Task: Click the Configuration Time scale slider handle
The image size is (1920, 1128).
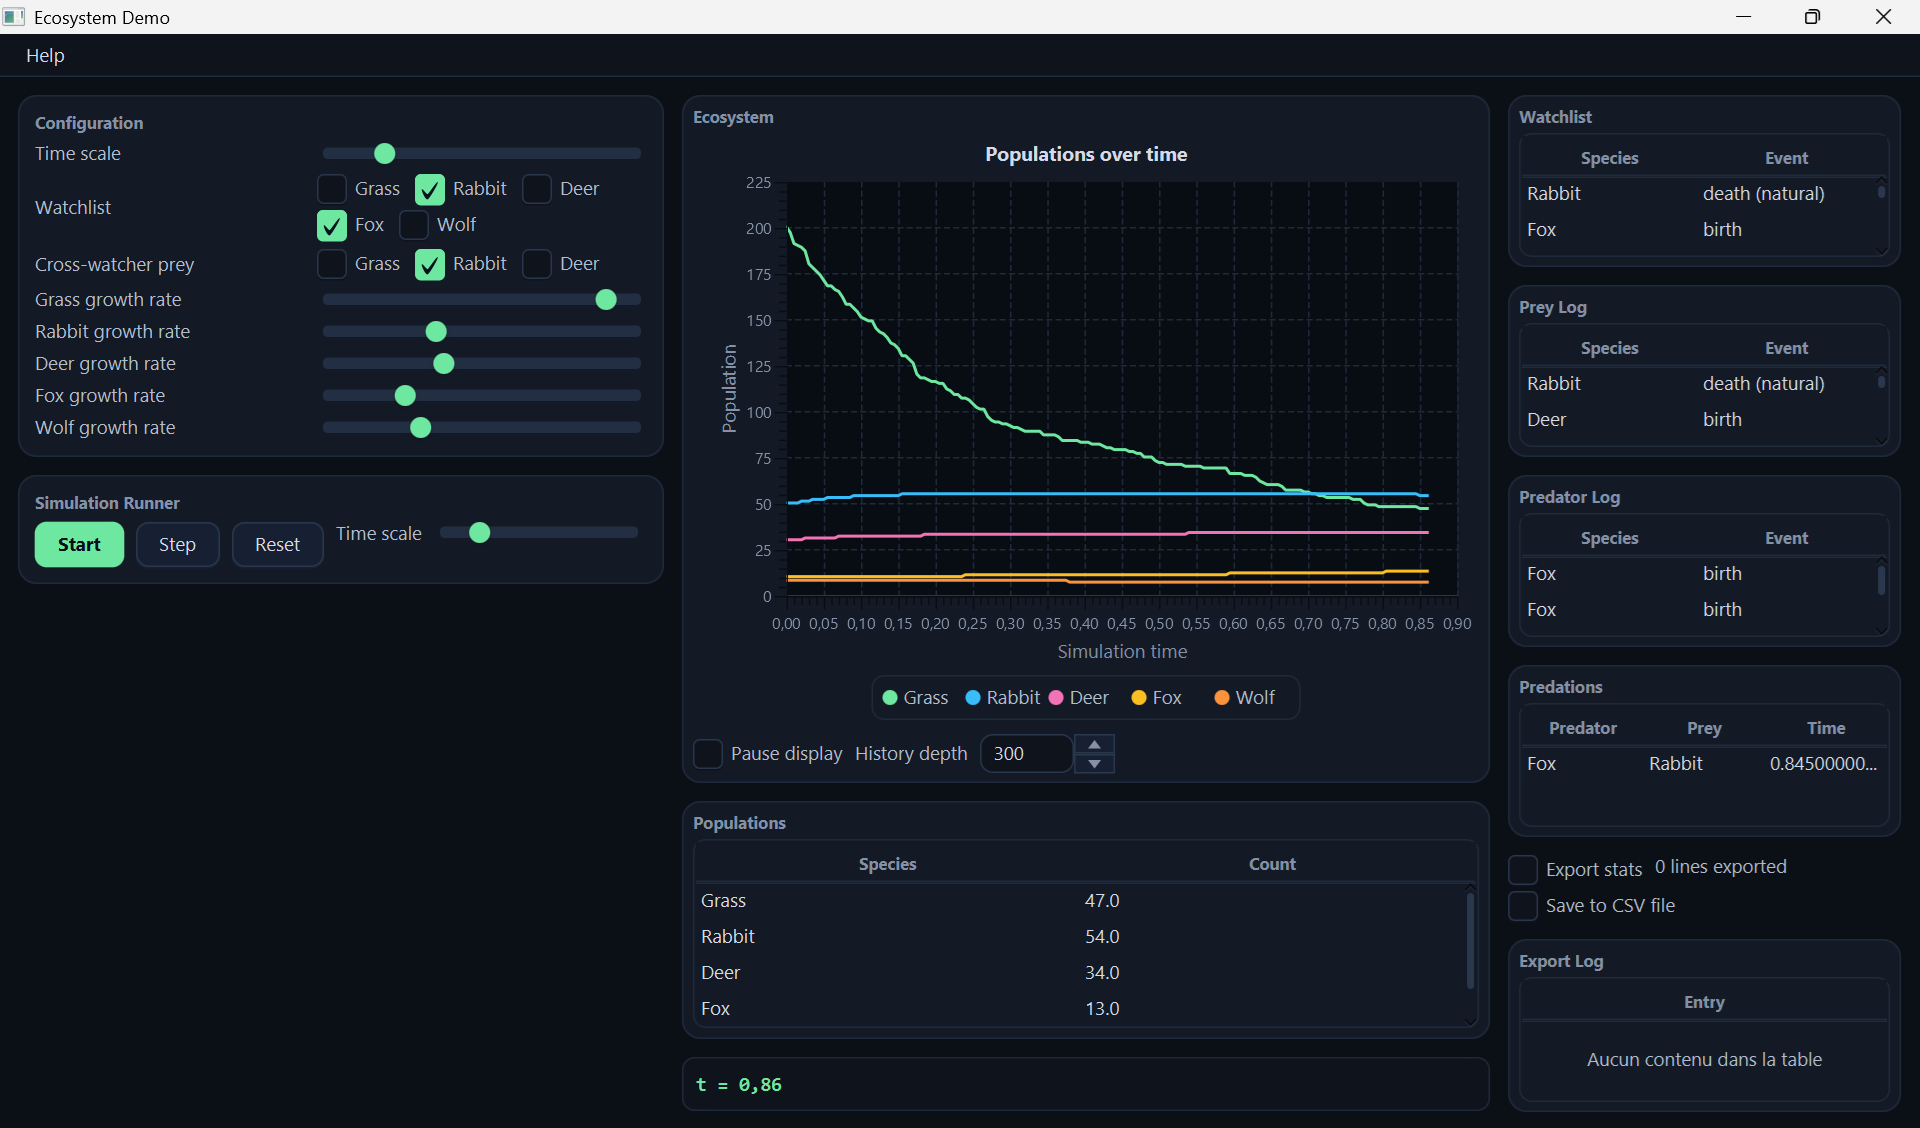Action: pyautogui.click(x=385, y=154)
